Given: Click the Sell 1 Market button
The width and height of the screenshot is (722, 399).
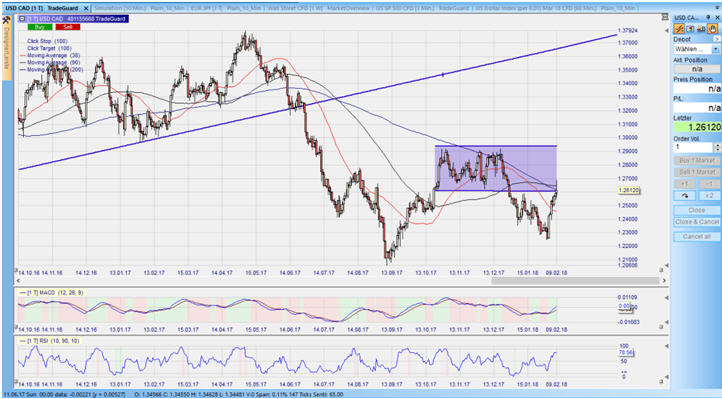Looking at the screenshot, I should [697, 172].
